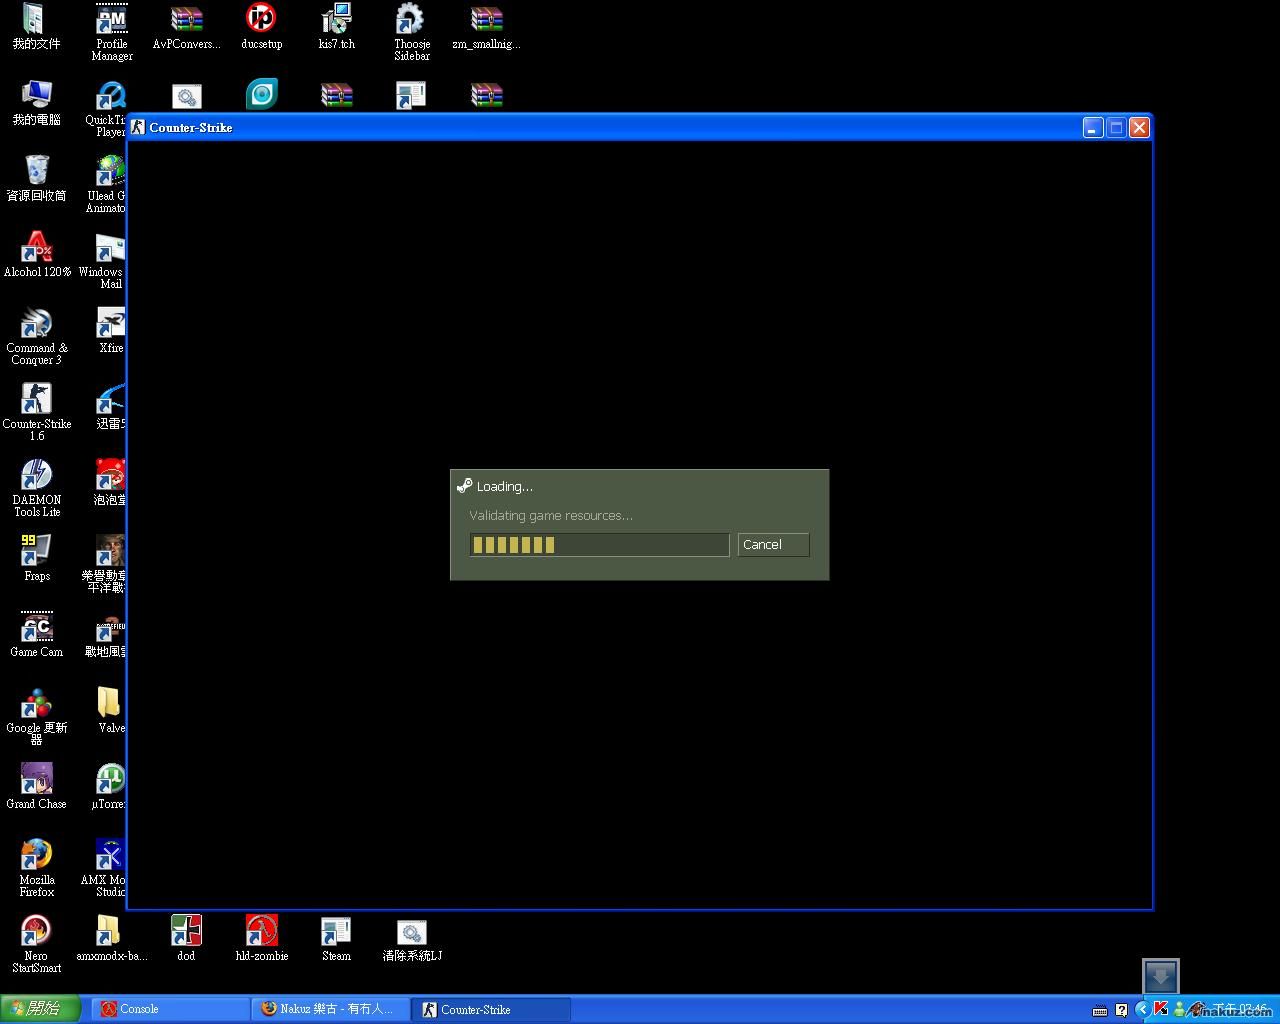The width and height of the screenshot is (1280, 1024).
Task: Switch to Console taskbar button
Action: coord(170,1009)
